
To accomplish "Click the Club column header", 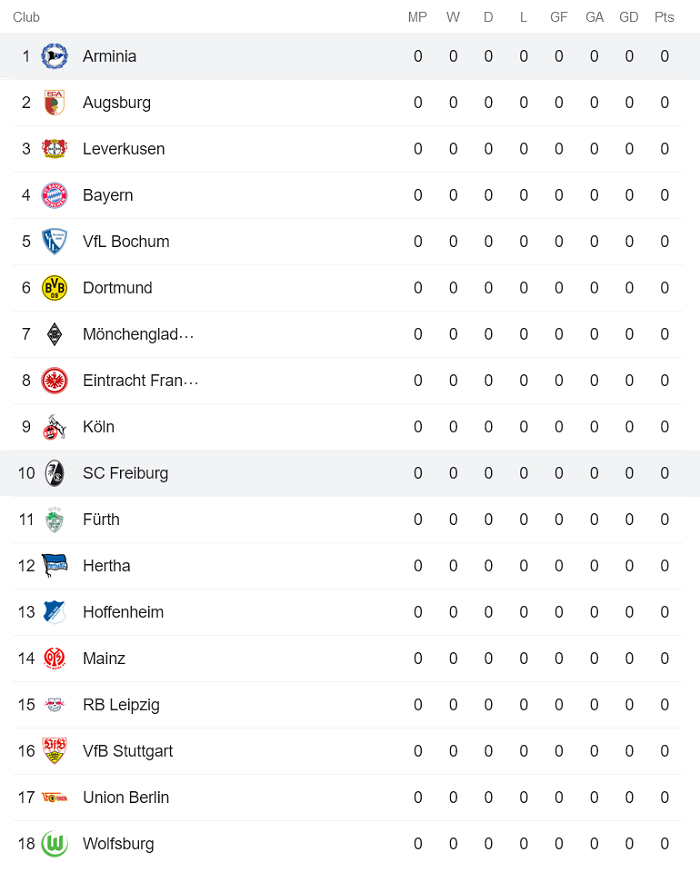I will pyautogui.click(x=25, y=17).
